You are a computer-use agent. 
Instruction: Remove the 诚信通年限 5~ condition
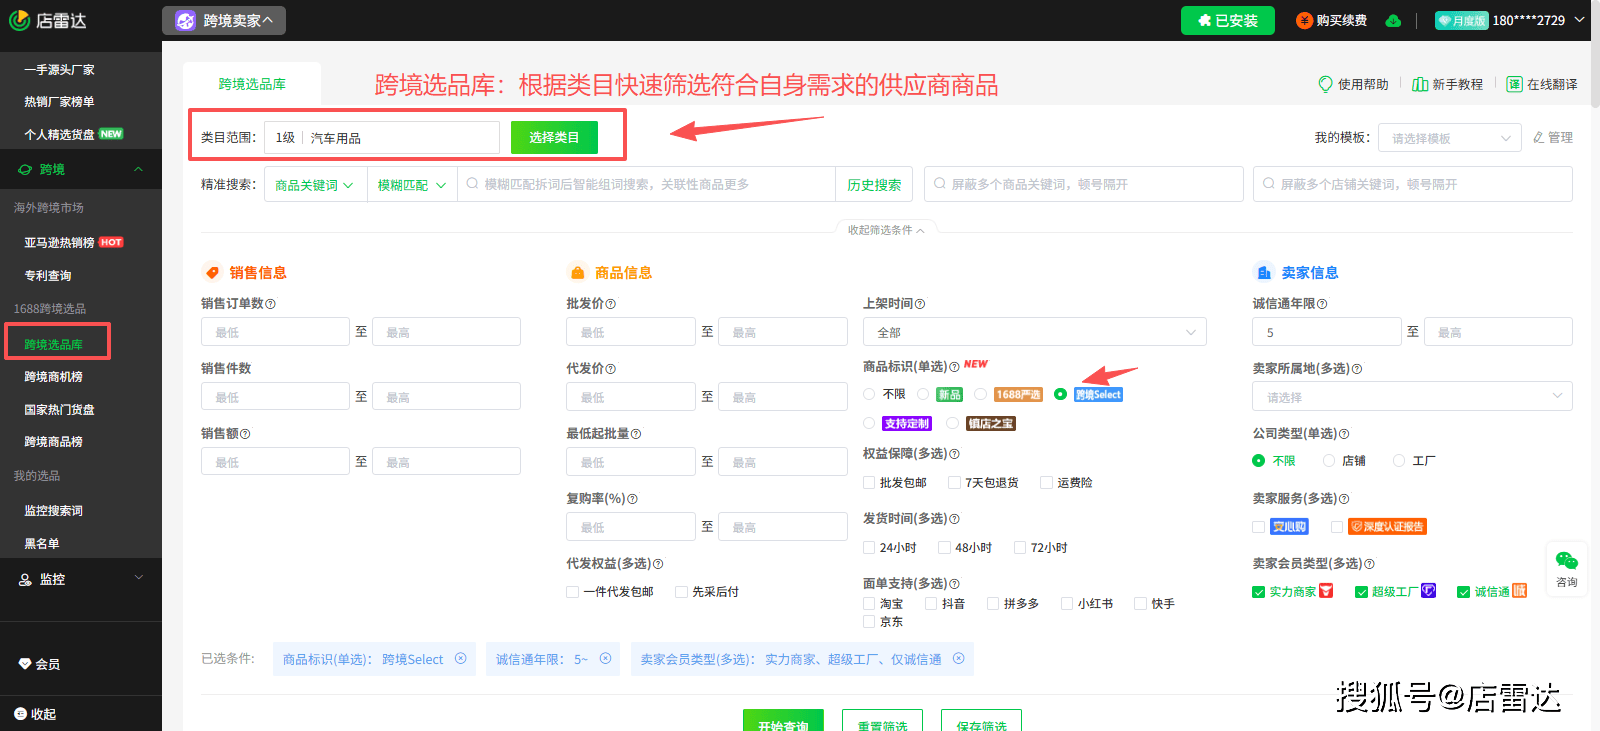605,658
